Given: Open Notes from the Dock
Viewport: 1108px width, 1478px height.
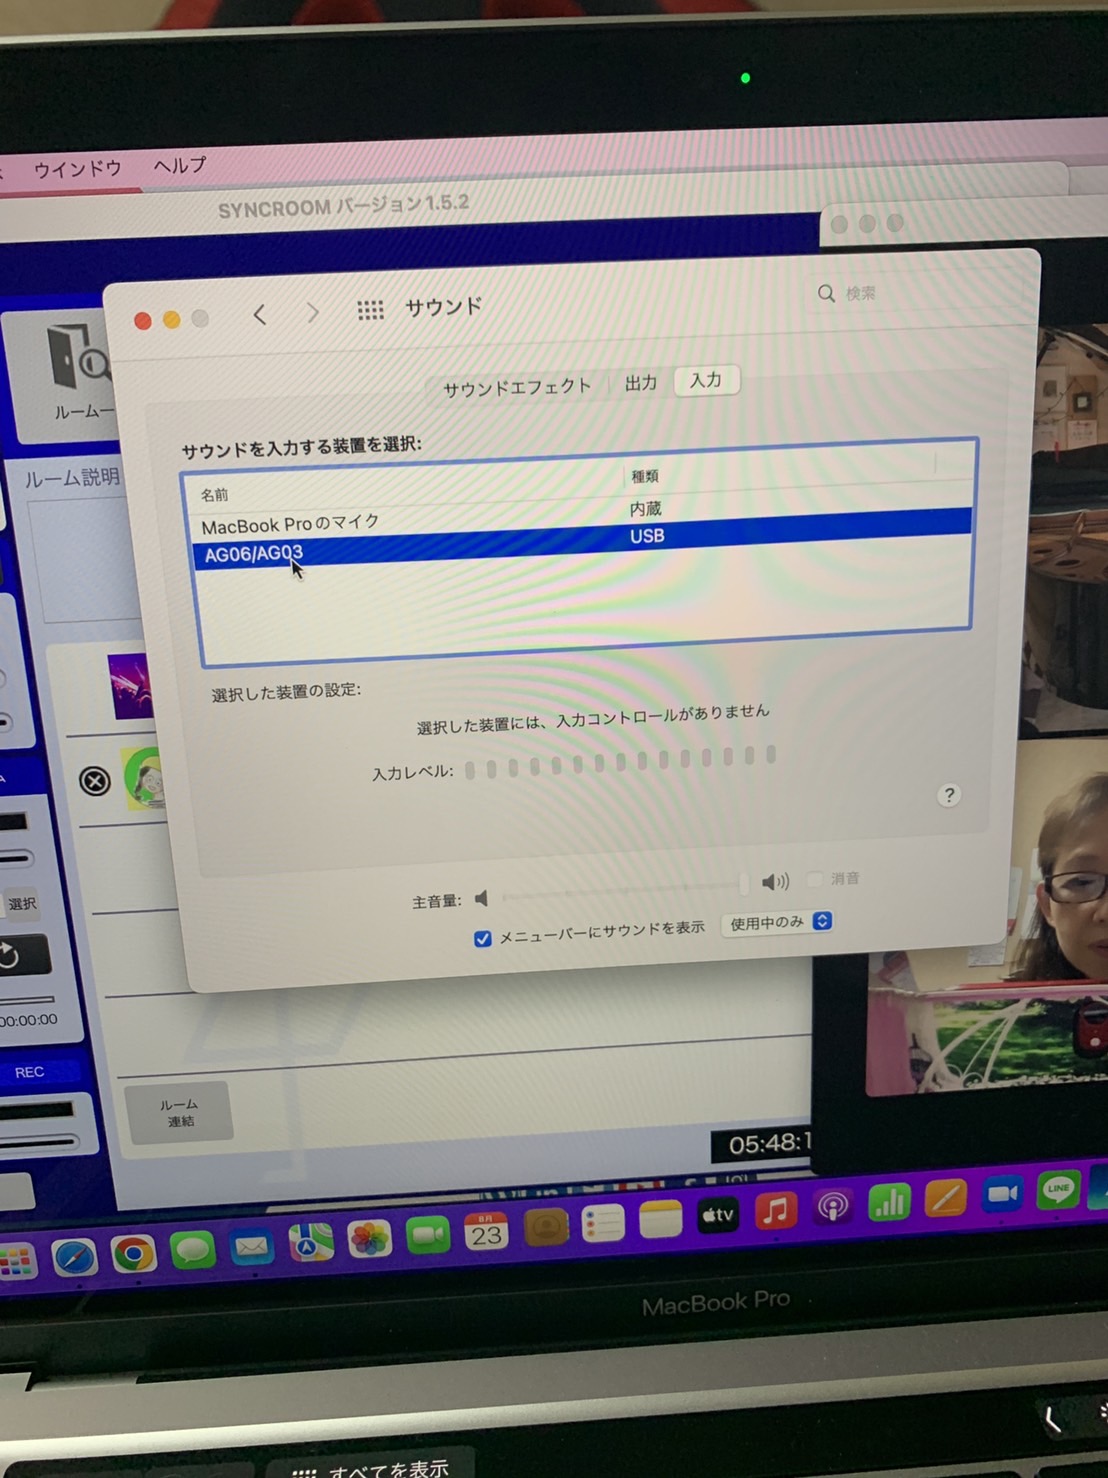Looking at the screenshot, I should 660,1219.
